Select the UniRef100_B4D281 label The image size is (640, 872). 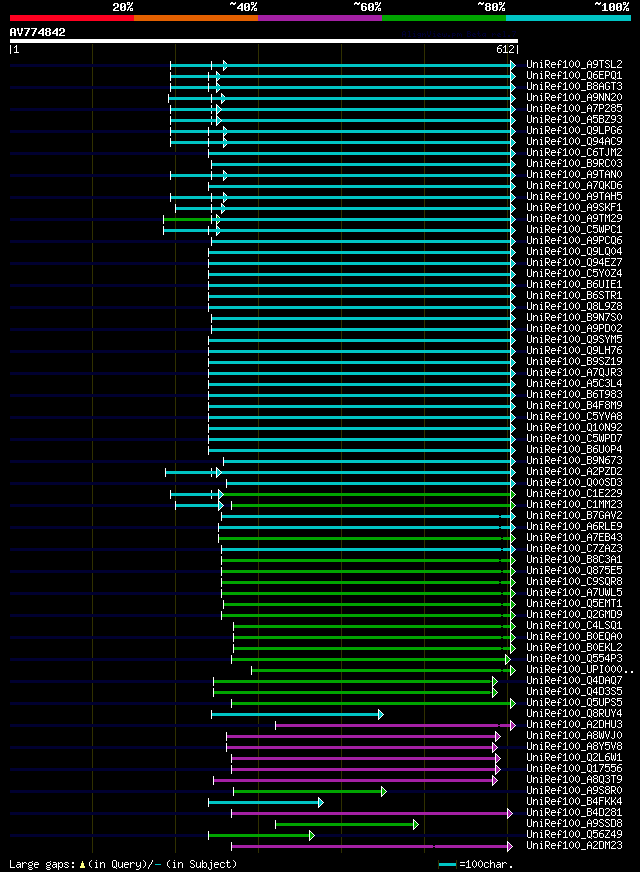tap(574, 812)
